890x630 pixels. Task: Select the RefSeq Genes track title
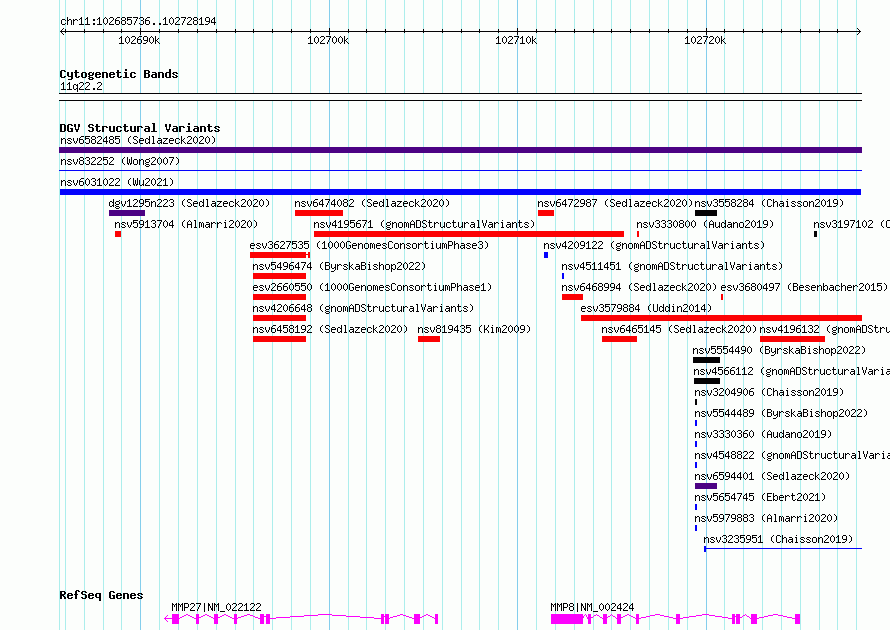pos(101,595)
